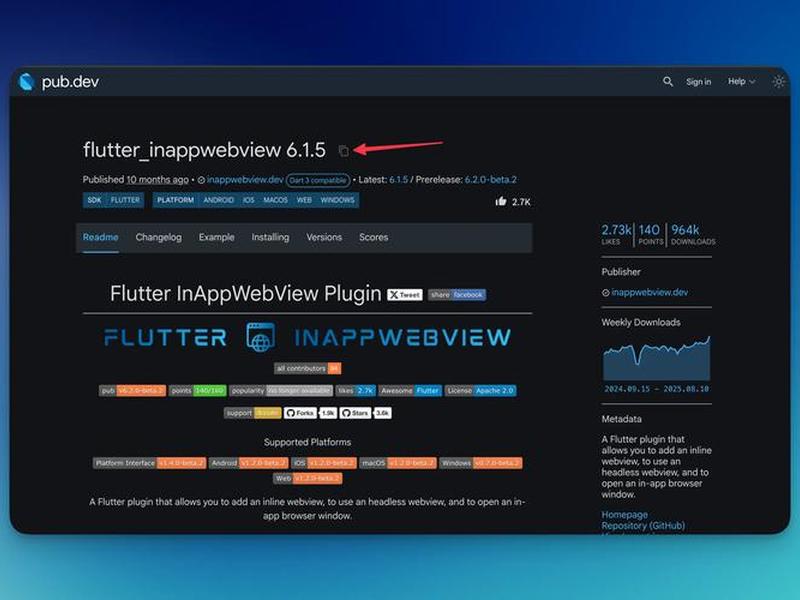The height and width of the screenshot is (600, 800).
Task: Open the Example tab
Action: (216, 237)
